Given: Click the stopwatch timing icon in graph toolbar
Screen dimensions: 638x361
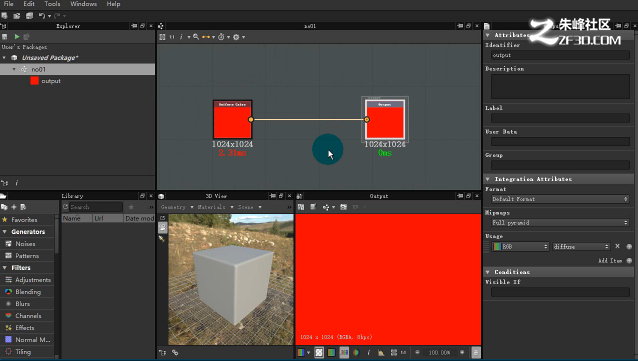Looking at the screenshot, I should [x=221, y=37].
